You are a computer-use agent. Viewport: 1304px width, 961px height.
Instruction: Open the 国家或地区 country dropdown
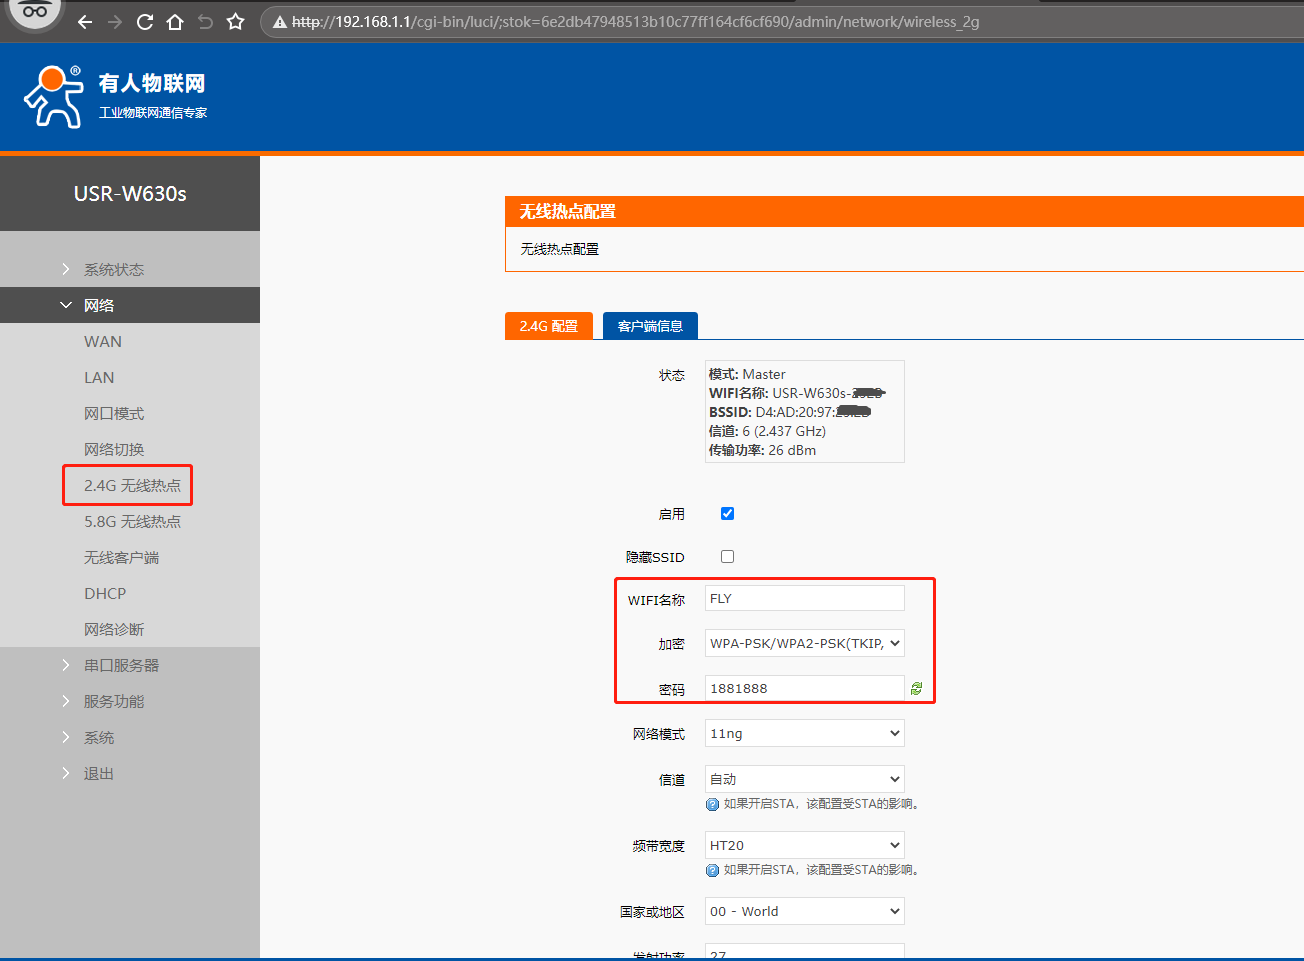coord(804,911)
